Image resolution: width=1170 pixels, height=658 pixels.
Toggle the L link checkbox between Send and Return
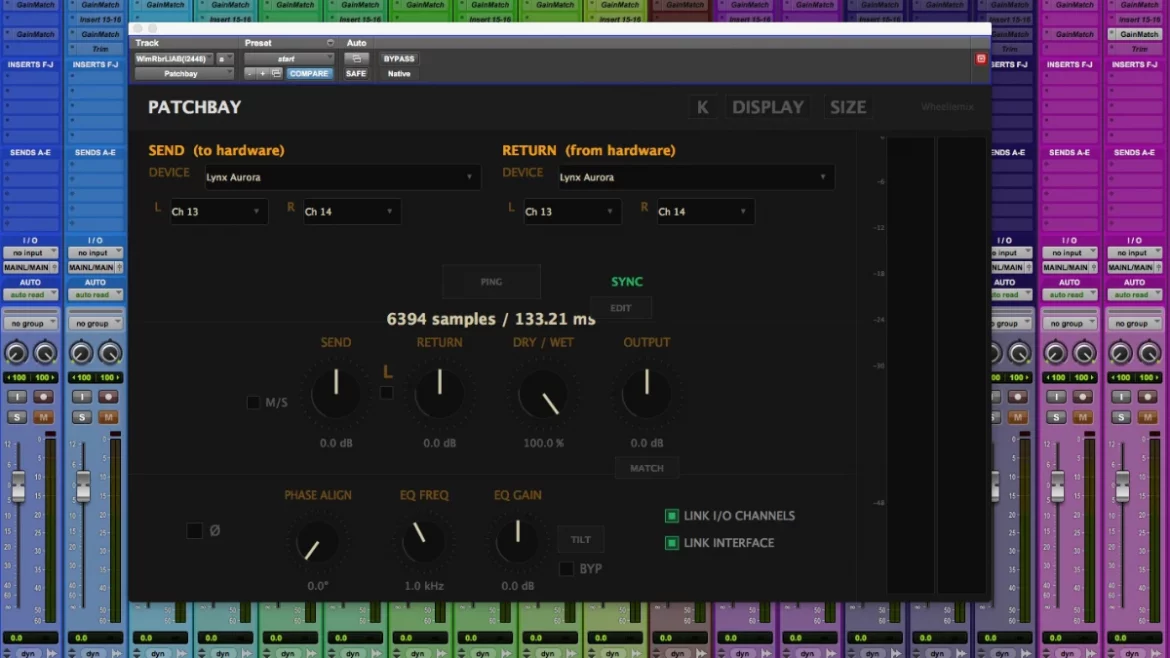[387, 393]
